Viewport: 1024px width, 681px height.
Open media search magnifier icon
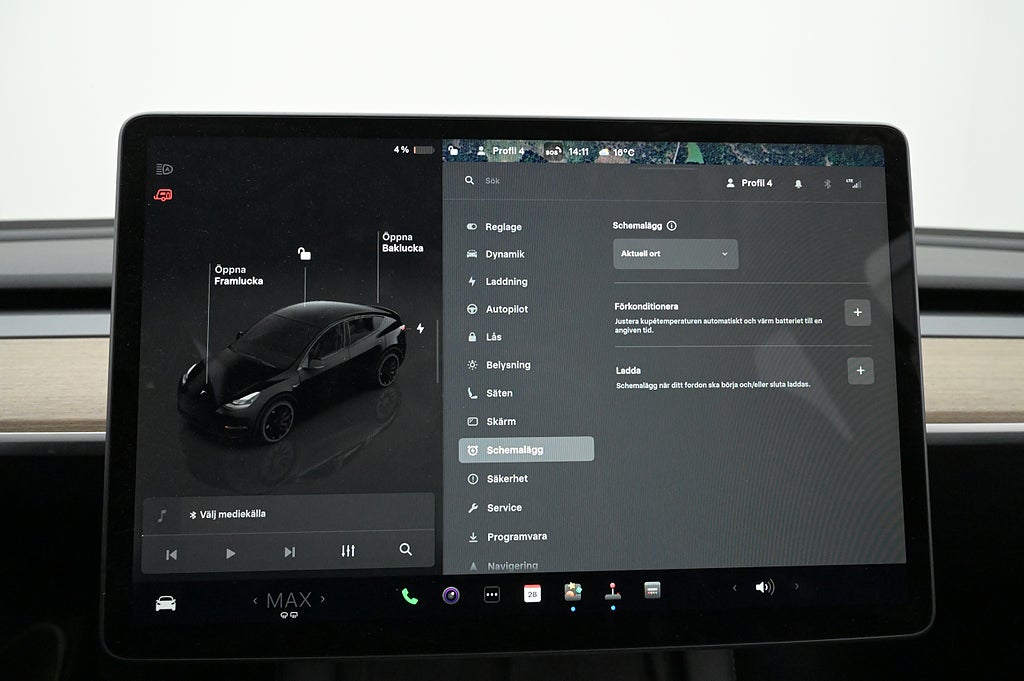[x=405, y=550]
